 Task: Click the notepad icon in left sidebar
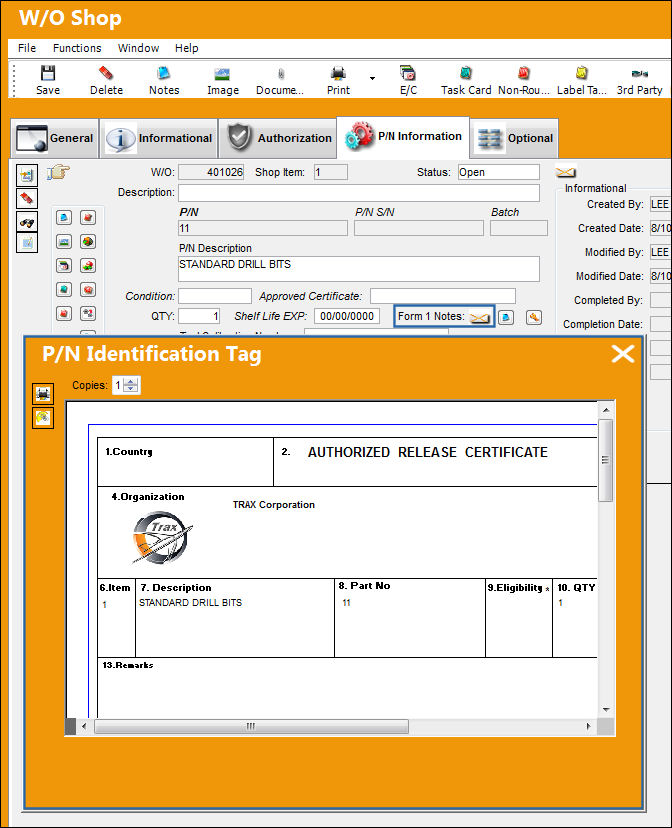click(x=27, y=243)
